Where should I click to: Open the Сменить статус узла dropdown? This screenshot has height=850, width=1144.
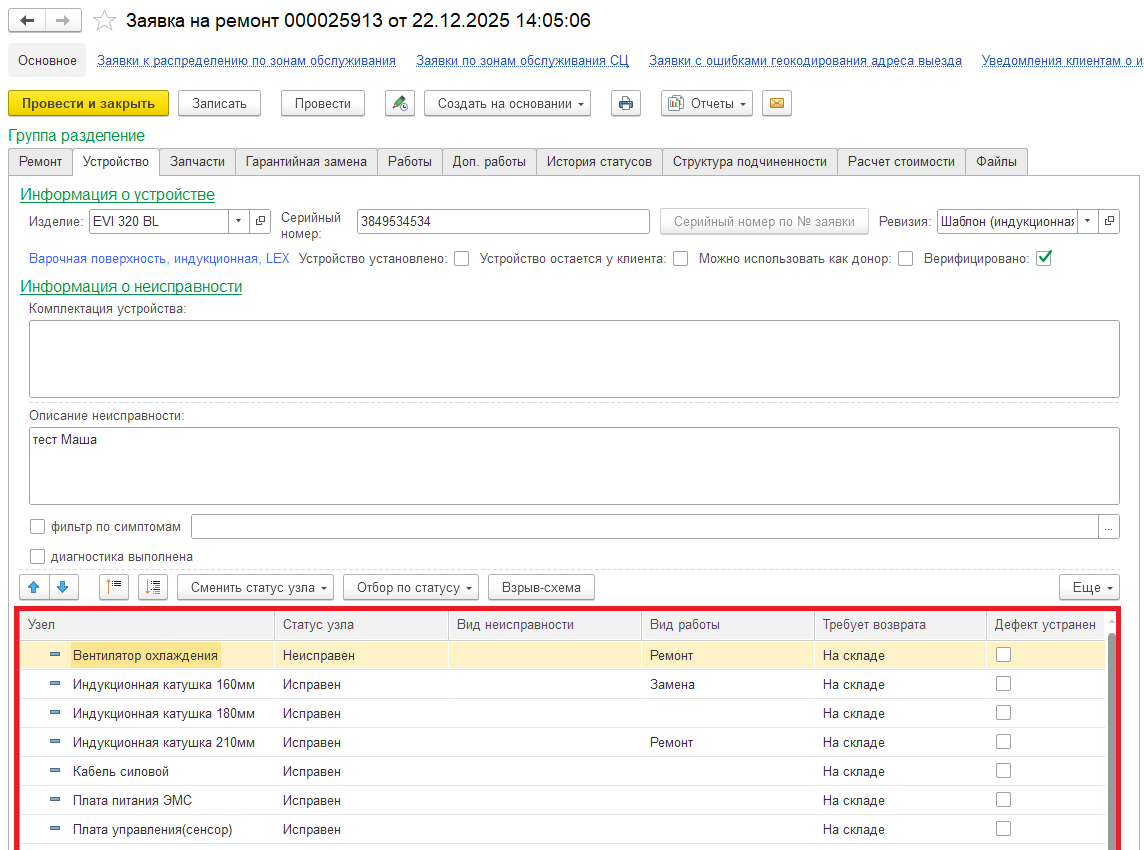click(256, 587)
